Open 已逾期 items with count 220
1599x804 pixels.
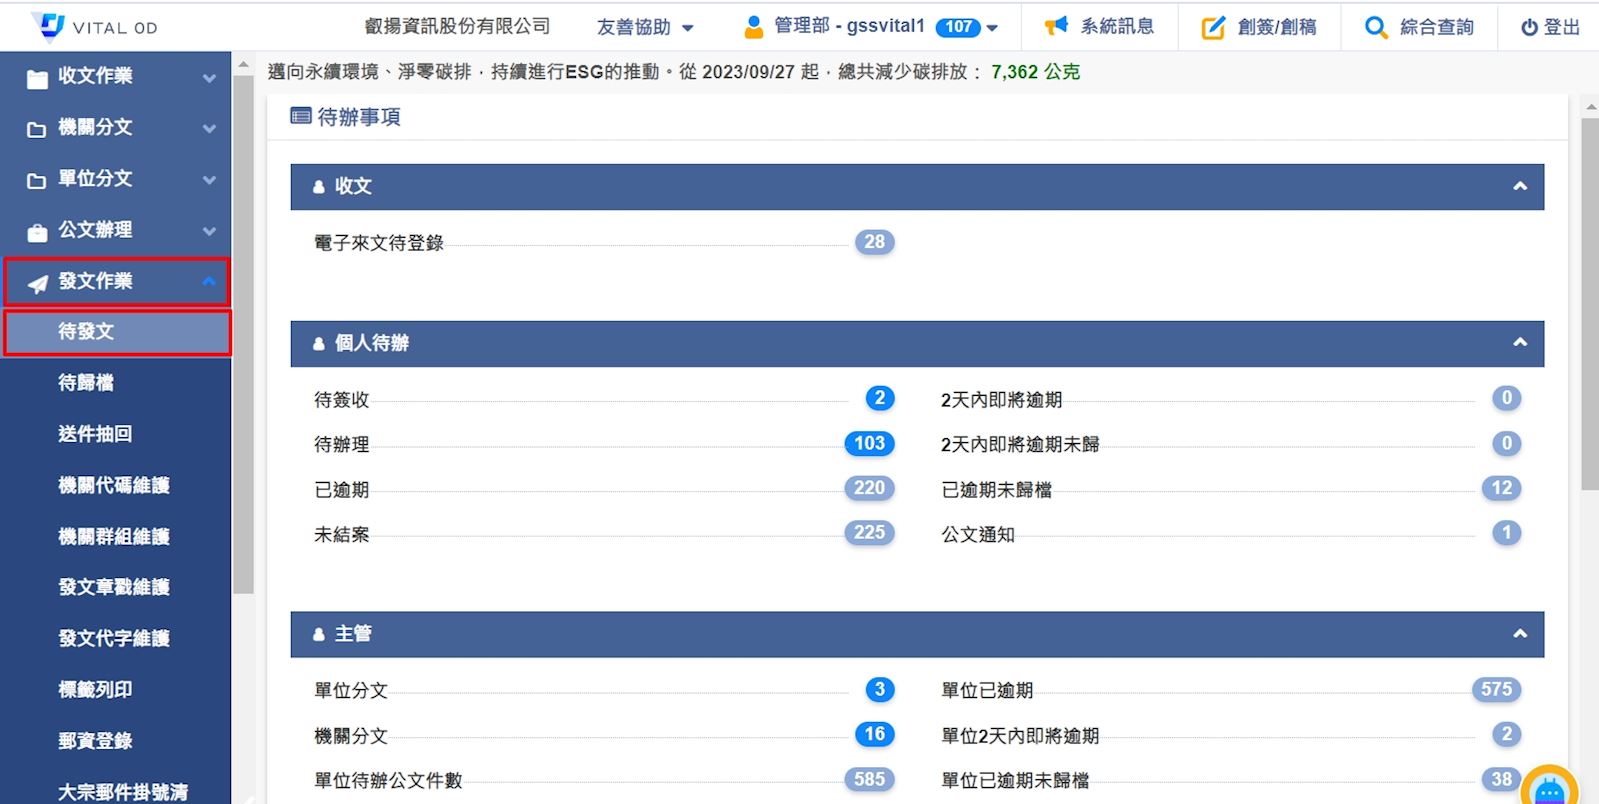[868, 488]
